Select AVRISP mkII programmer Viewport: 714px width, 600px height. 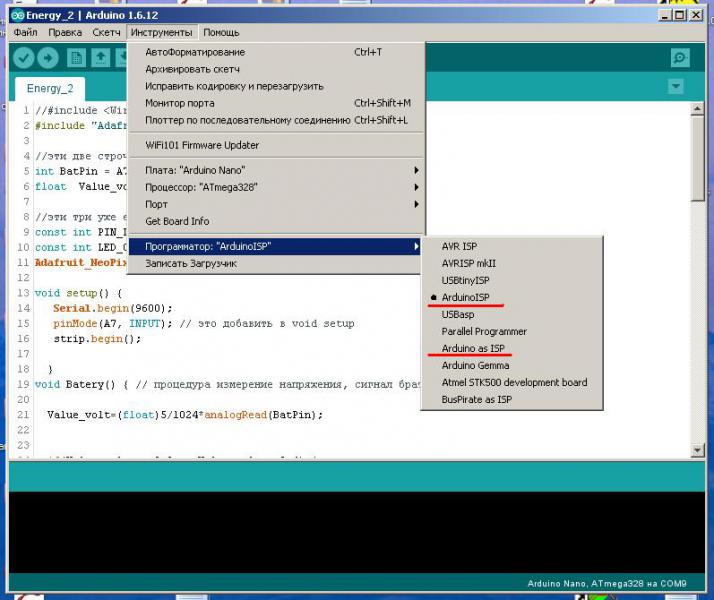click(x=512, y=264)
